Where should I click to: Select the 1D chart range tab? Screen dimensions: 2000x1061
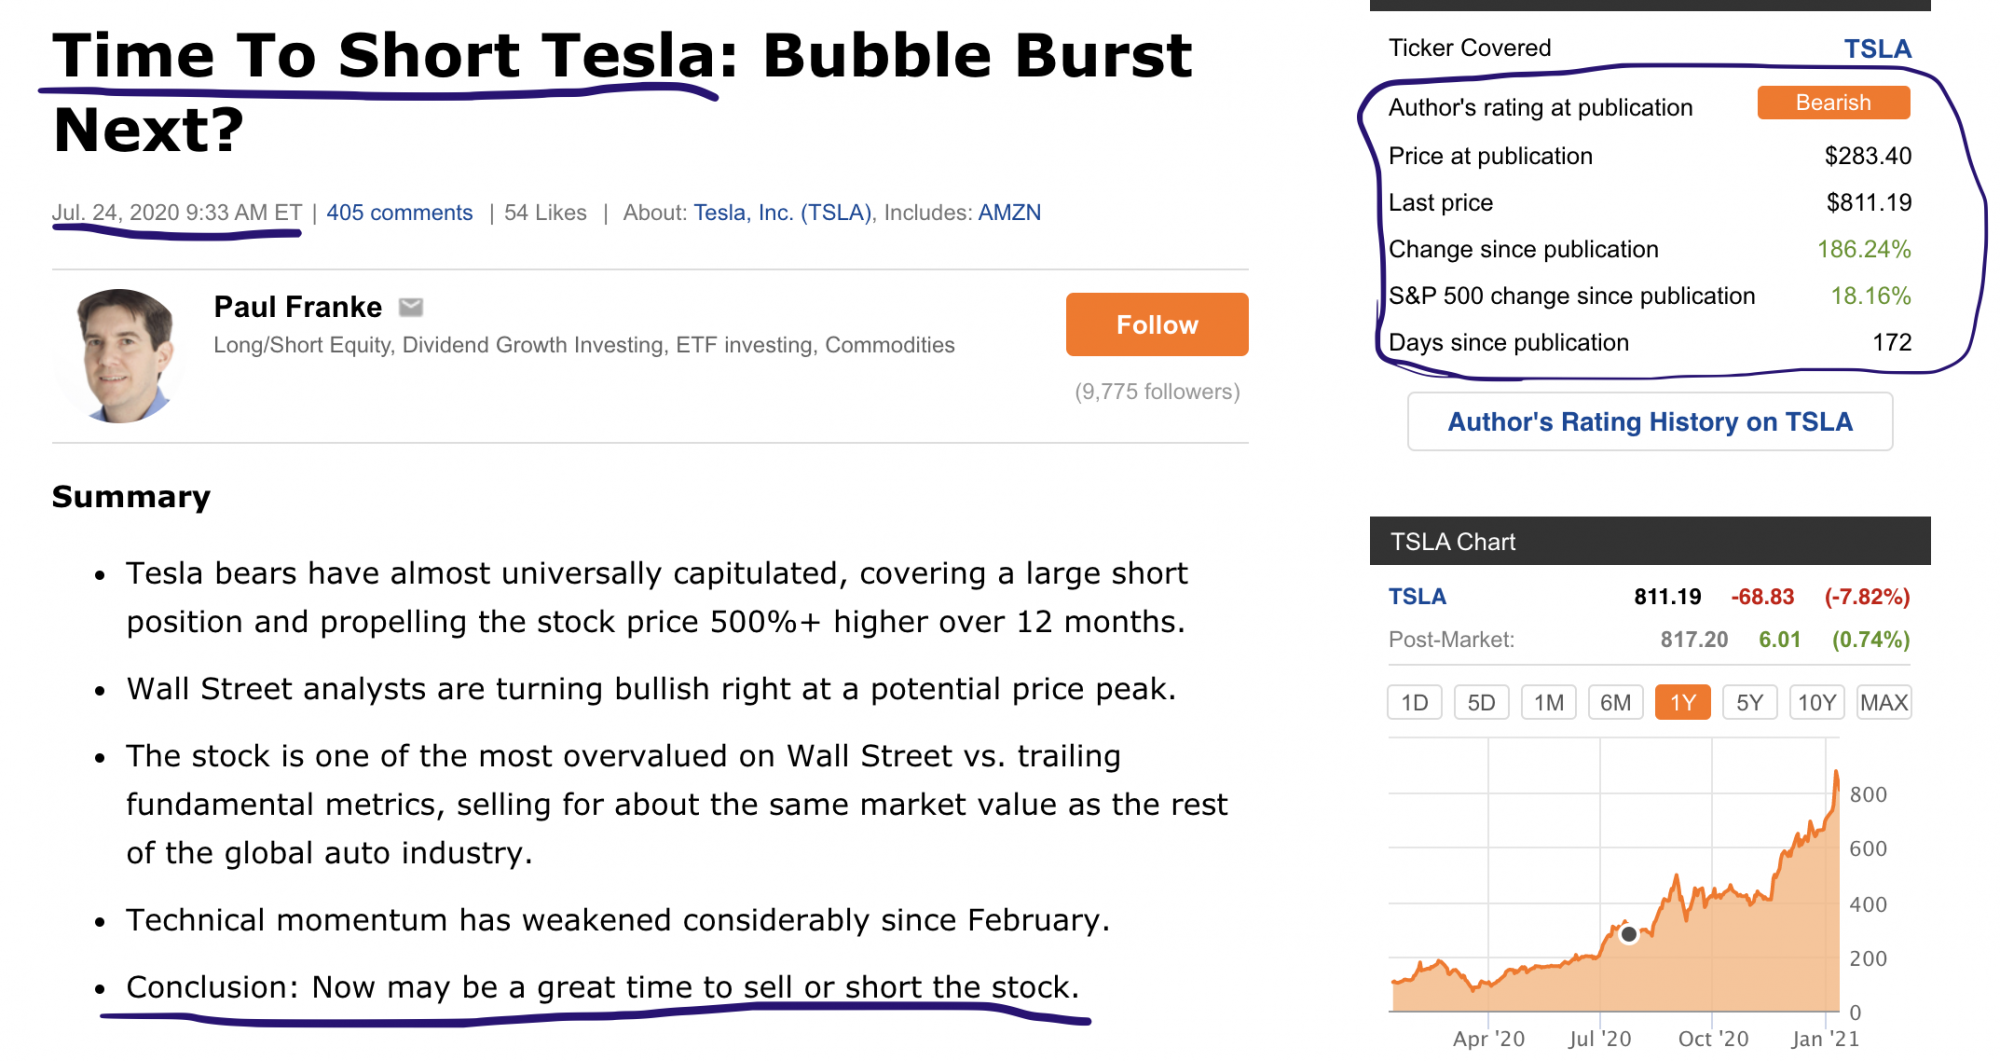click(1414, 703)
